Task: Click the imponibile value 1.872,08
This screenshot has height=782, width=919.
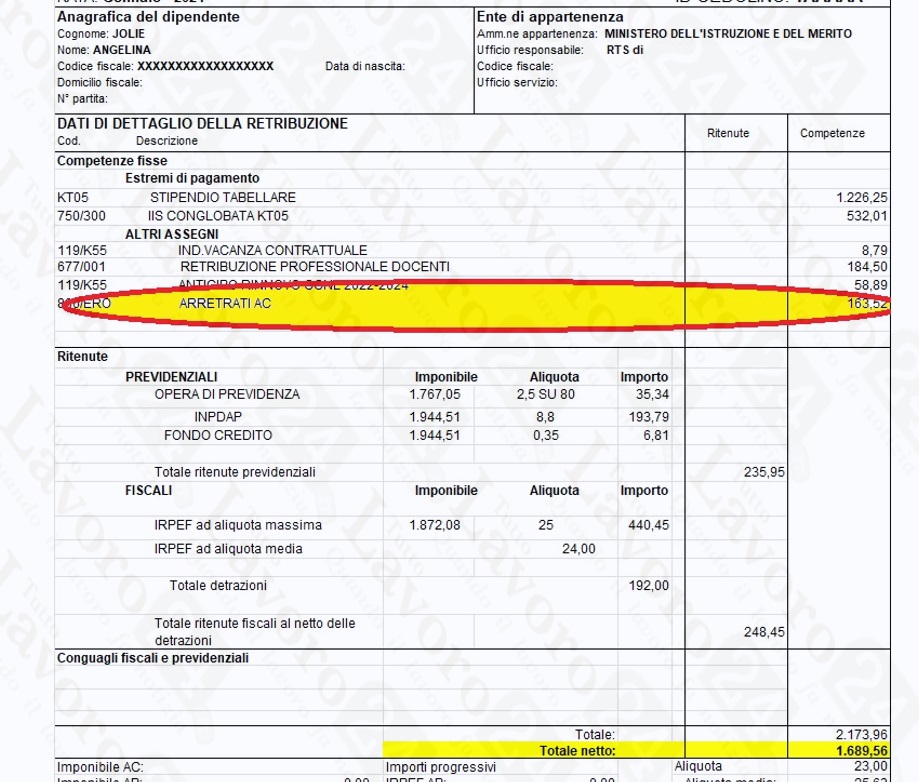Action: pos(435,525)
